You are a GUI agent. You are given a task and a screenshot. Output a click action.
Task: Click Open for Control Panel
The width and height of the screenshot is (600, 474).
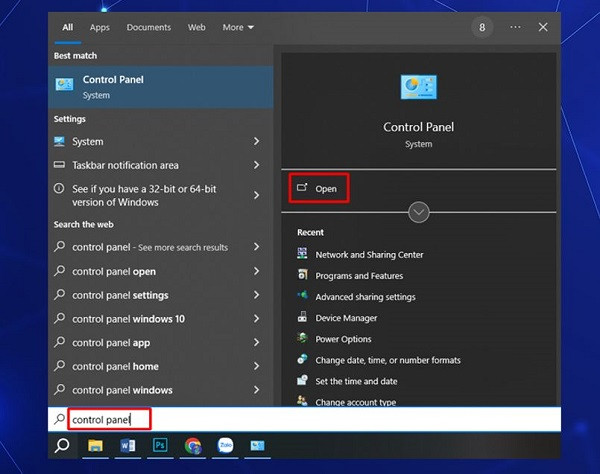click(318, 188)
